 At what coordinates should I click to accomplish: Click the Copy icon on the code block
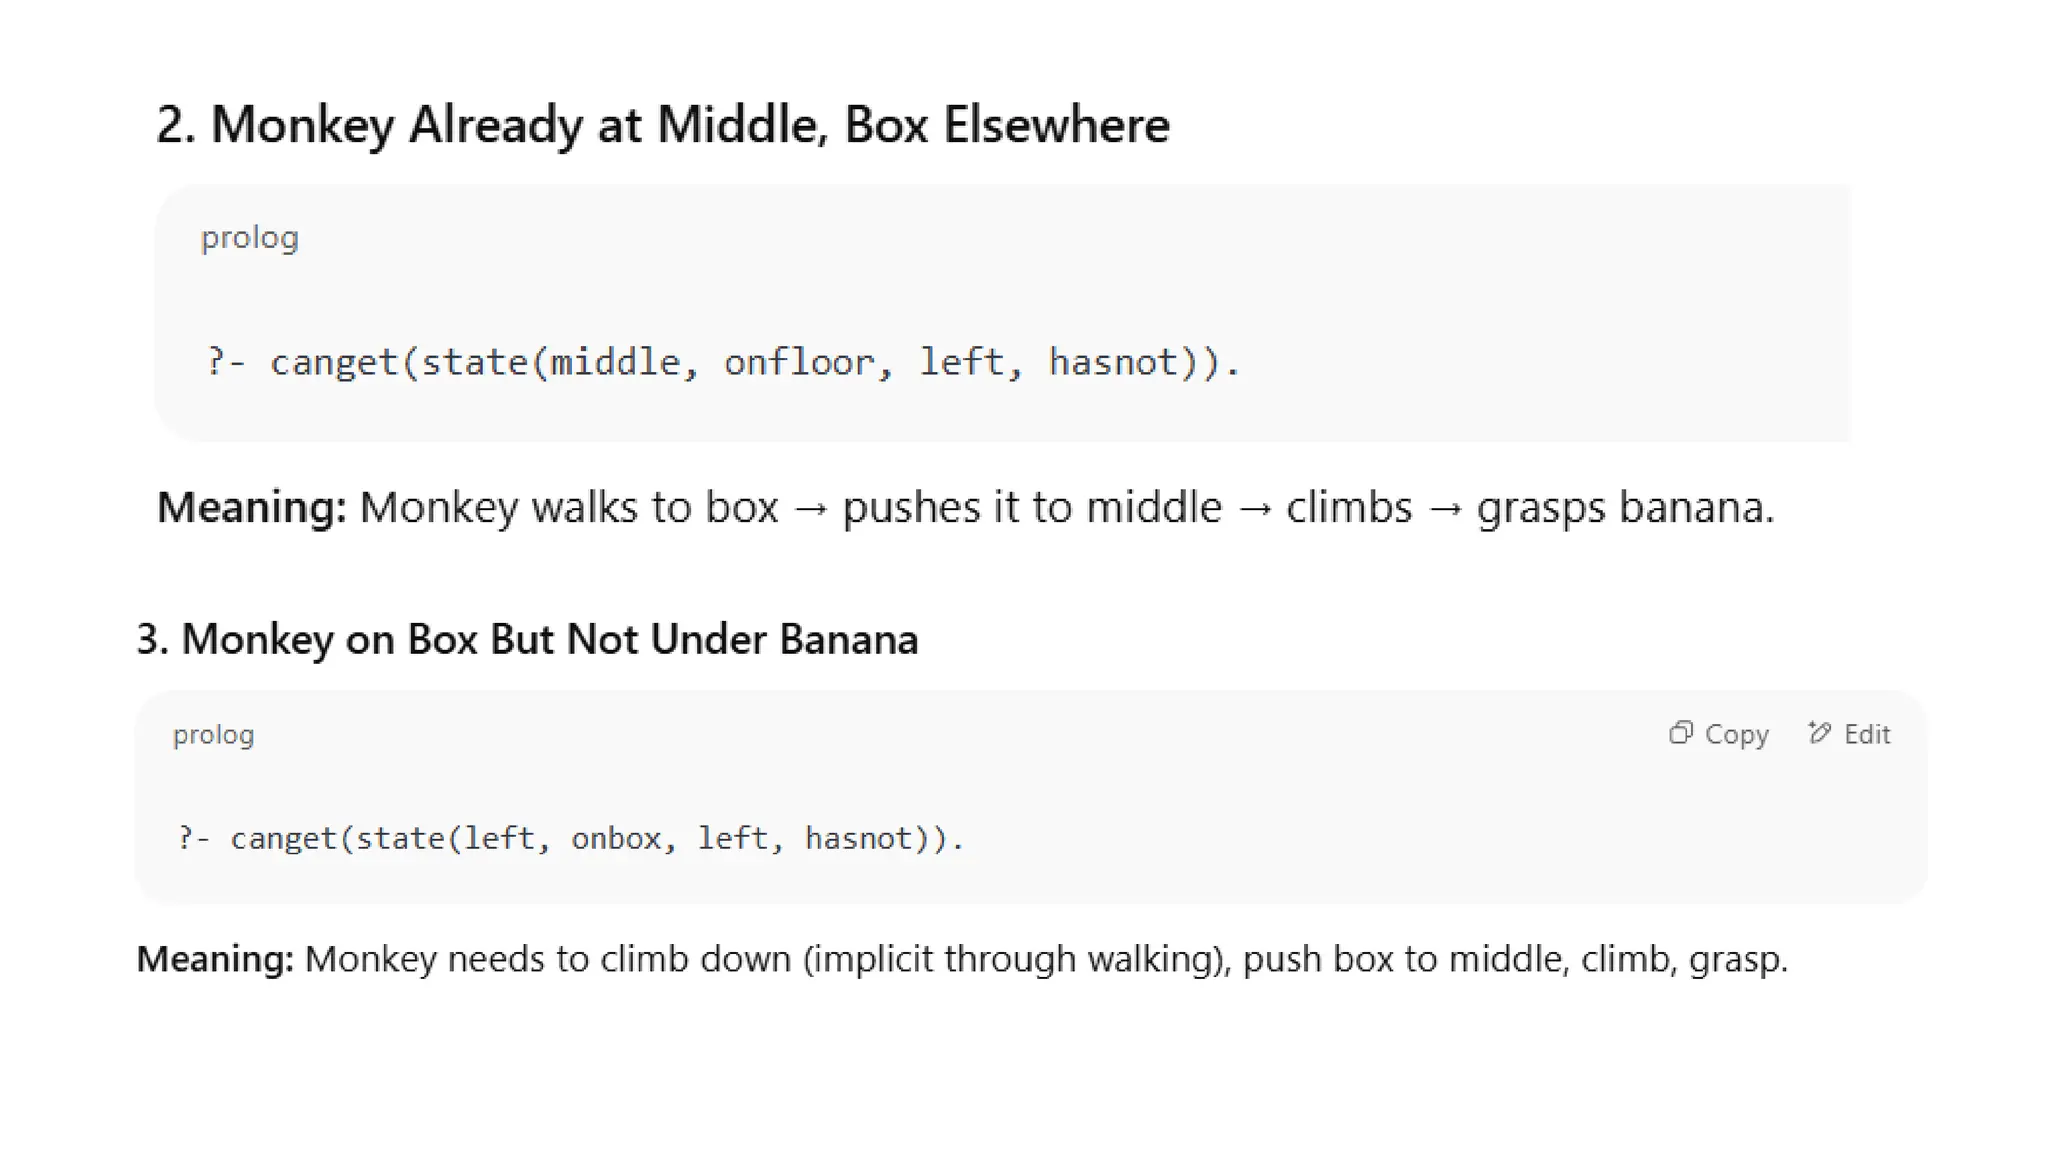point(1681,733)
